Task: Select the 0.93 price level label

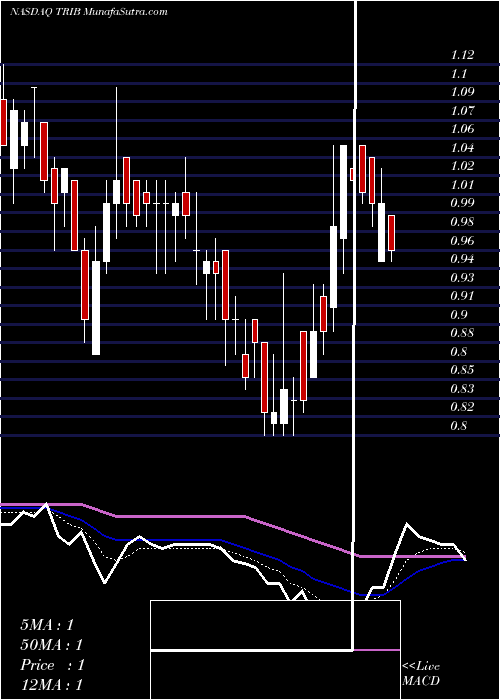Action: pyautogui.click(x=462, y=278)
